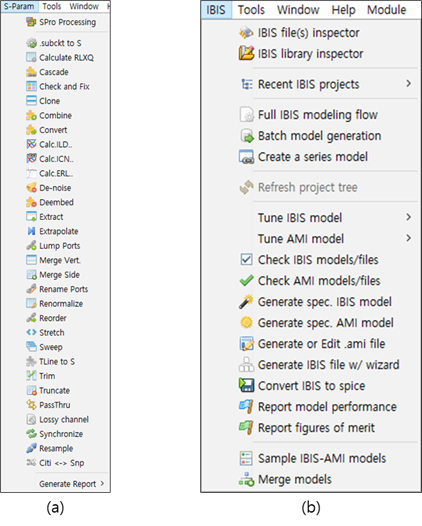Click the Resample icon
Image resolution: width=422 pixels, height=526 pixels.
click(x=31, y=448)
